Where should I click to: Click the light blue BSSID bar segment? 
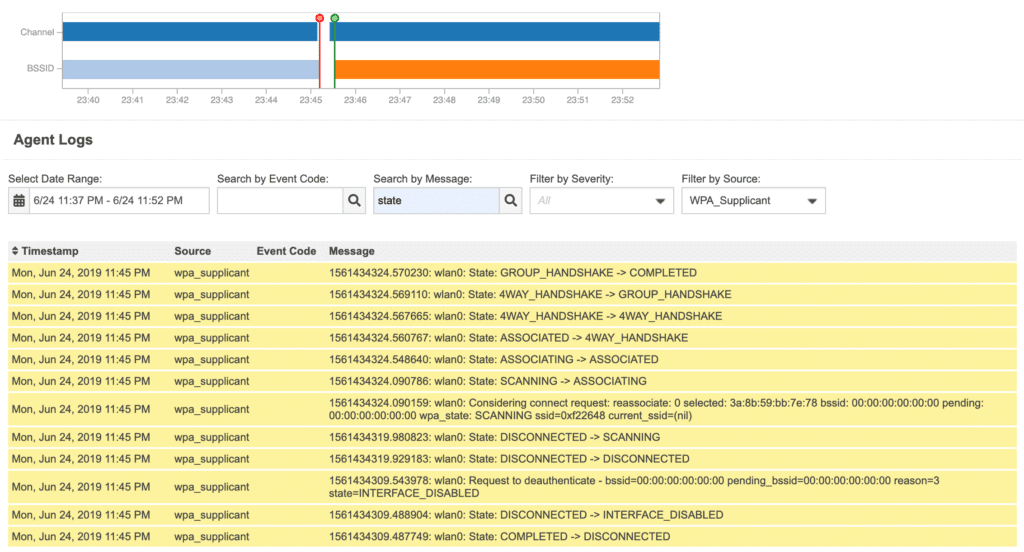[190, 69]
